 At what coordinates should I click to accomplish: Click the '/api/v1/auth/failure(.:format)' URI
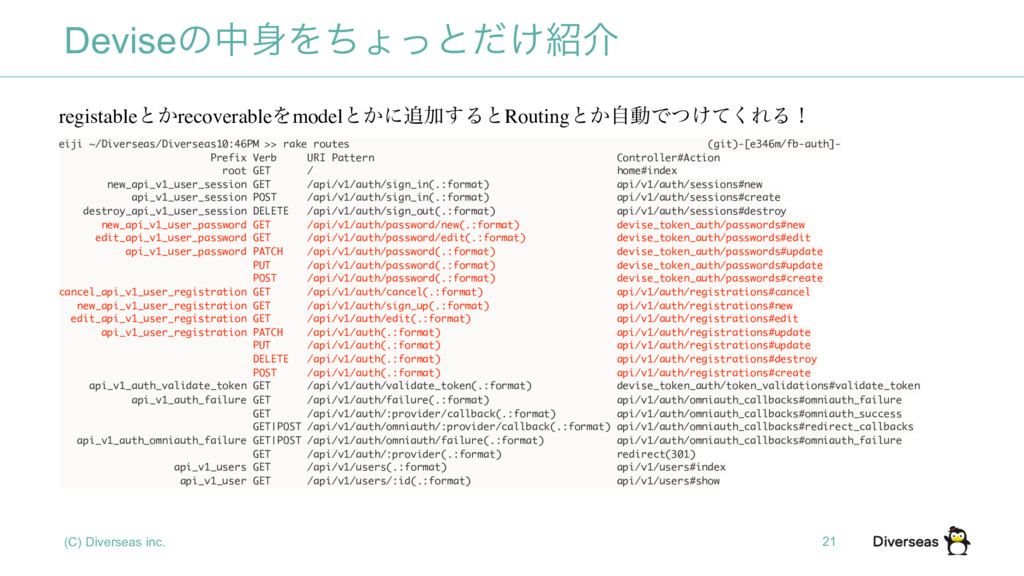[x=398, y=400]
